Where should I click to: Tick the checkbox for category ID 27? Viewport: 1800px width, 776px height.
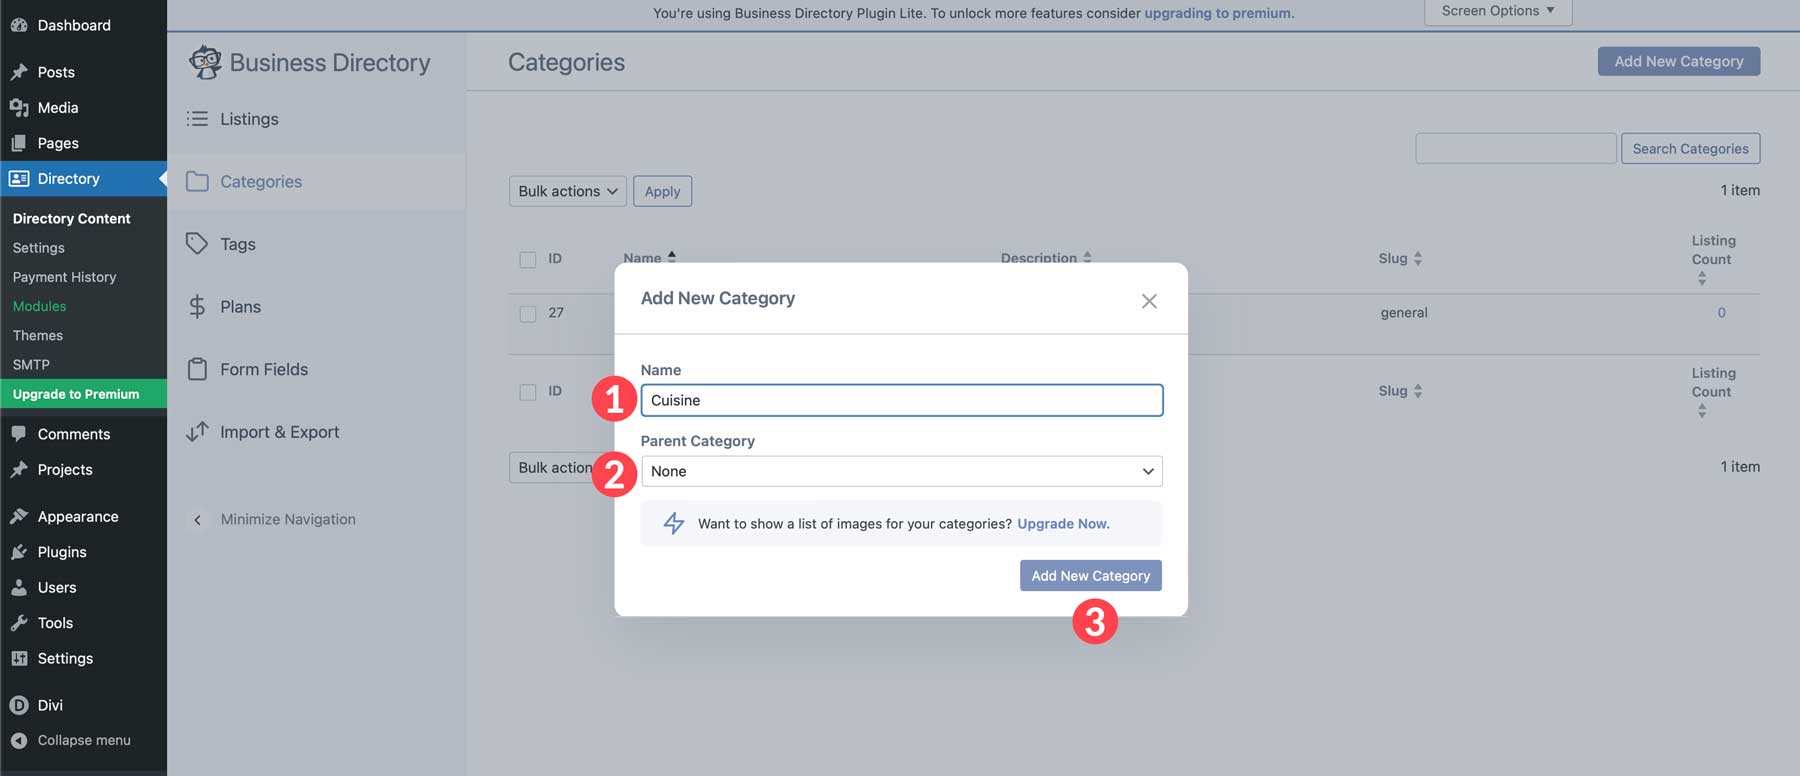coord(528,313)
